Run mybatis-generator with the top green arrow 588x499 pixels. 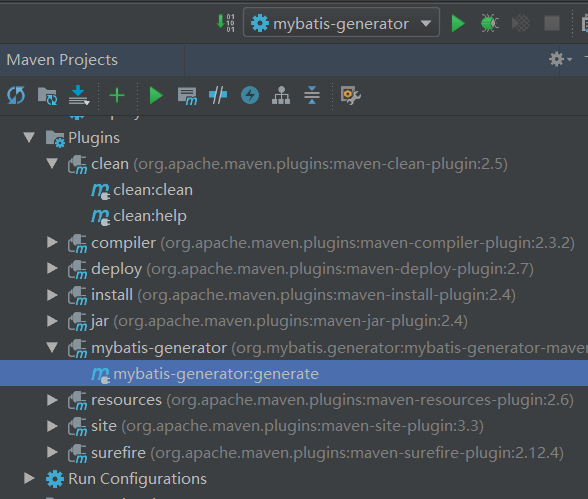[458, 23]
